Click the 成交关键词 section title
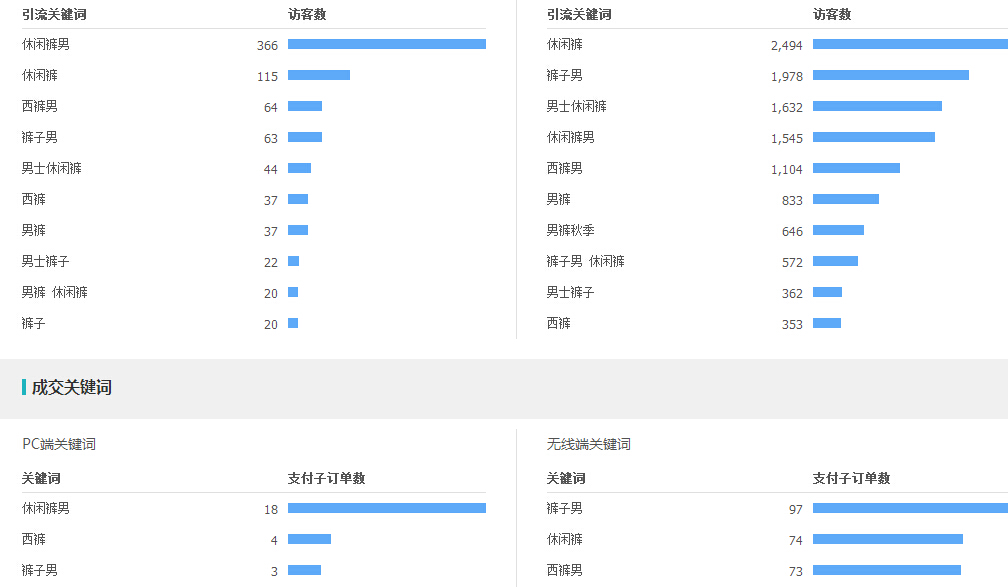The height and width of the screenshot is (587, 1008). (72, 387)
